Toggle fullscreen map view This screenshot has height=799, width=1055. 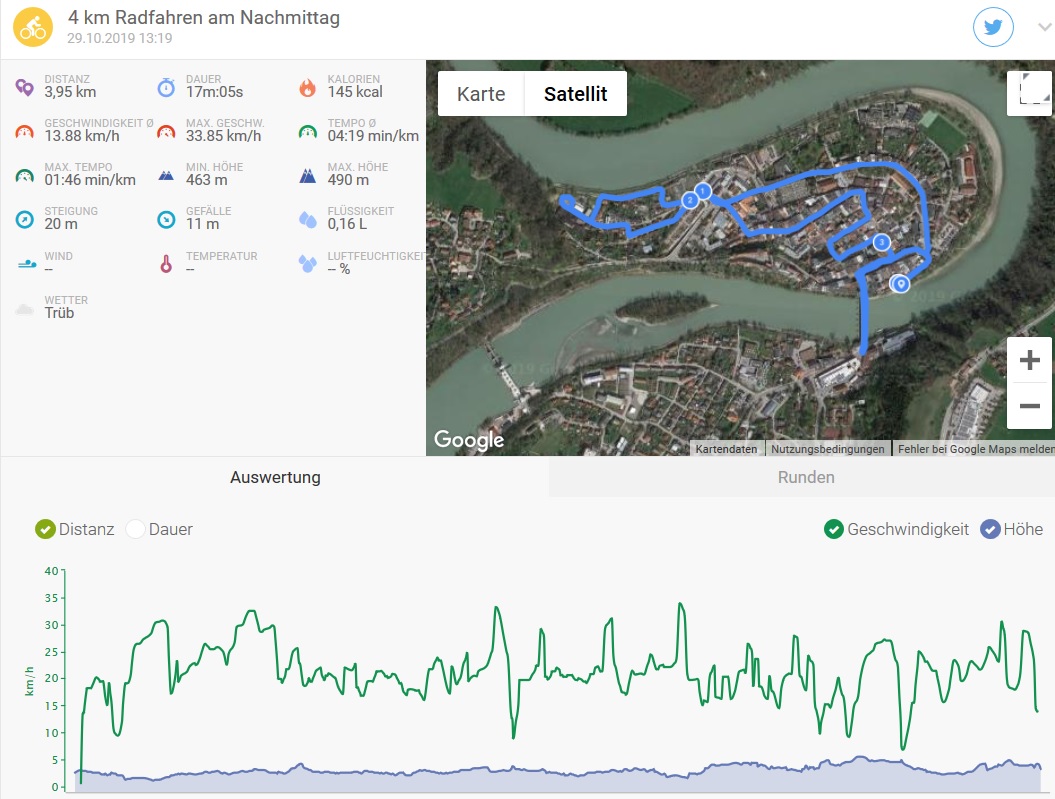pyautogui.click(x=1029, y=93)
